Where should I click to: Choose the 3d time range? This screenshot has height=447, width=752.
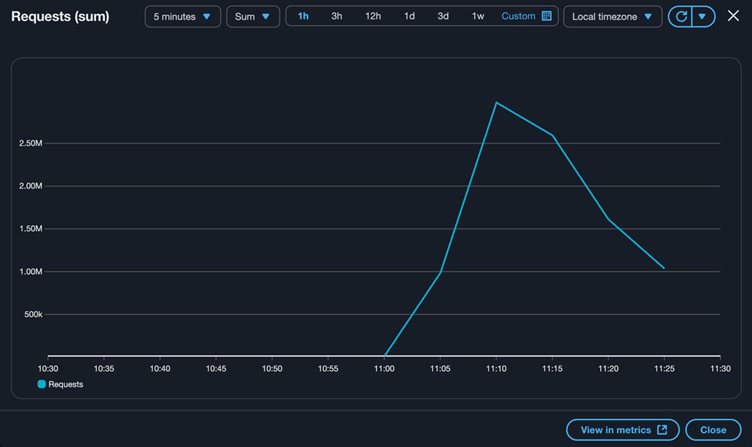coord(443,17)
